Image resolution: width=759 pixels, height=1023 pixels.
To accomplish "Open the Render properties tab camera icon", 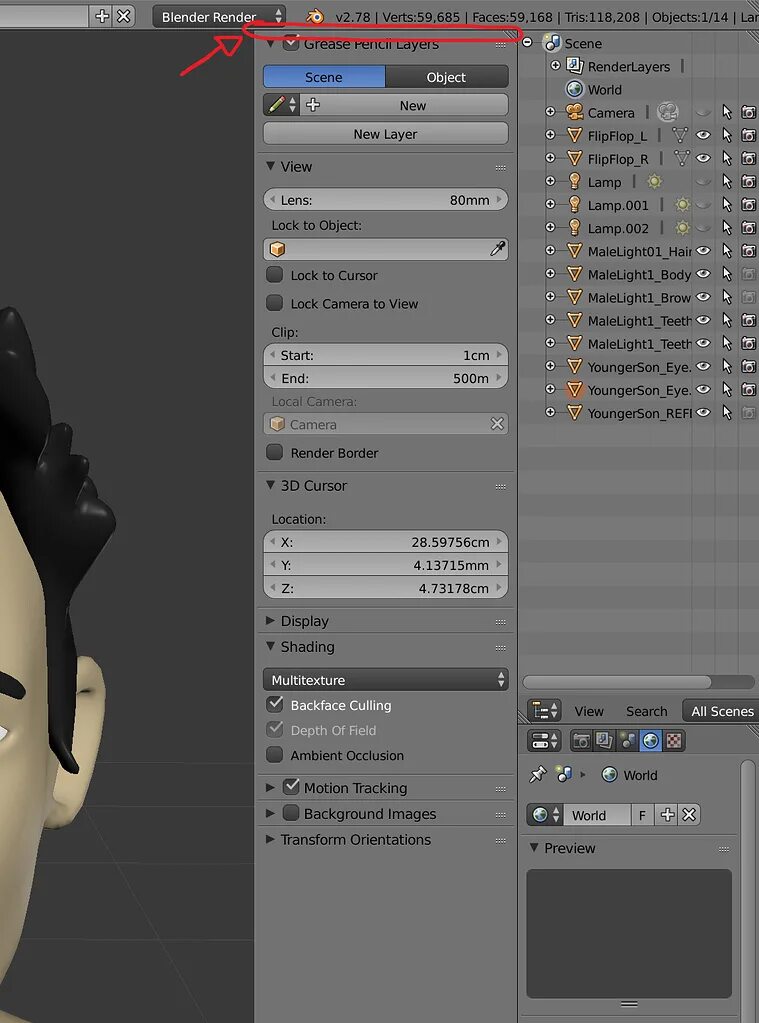I will tap(581, 741).
